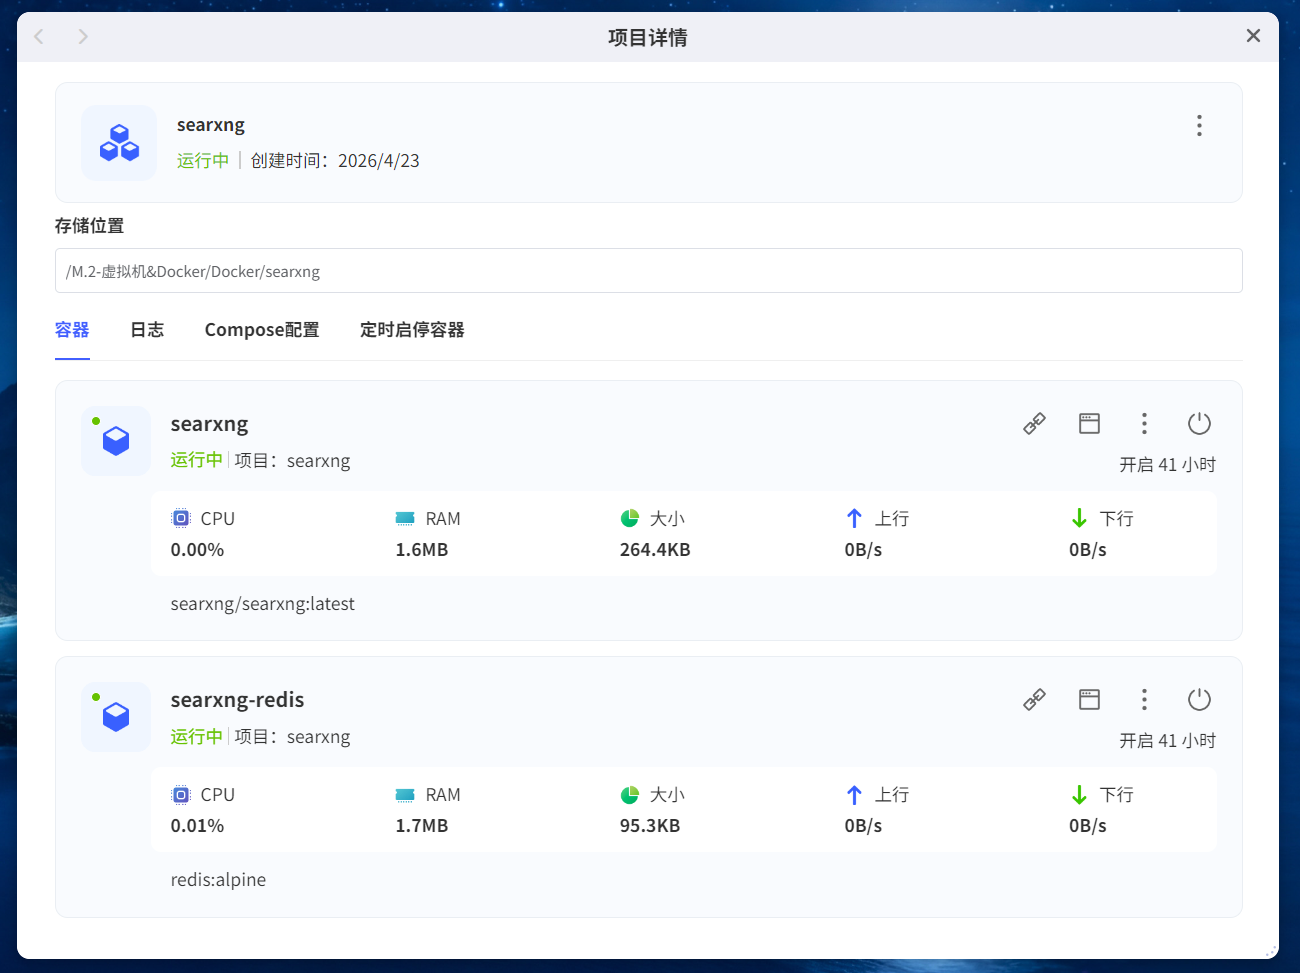Open the searxng project more-options menu

[x=1199, y=125]
